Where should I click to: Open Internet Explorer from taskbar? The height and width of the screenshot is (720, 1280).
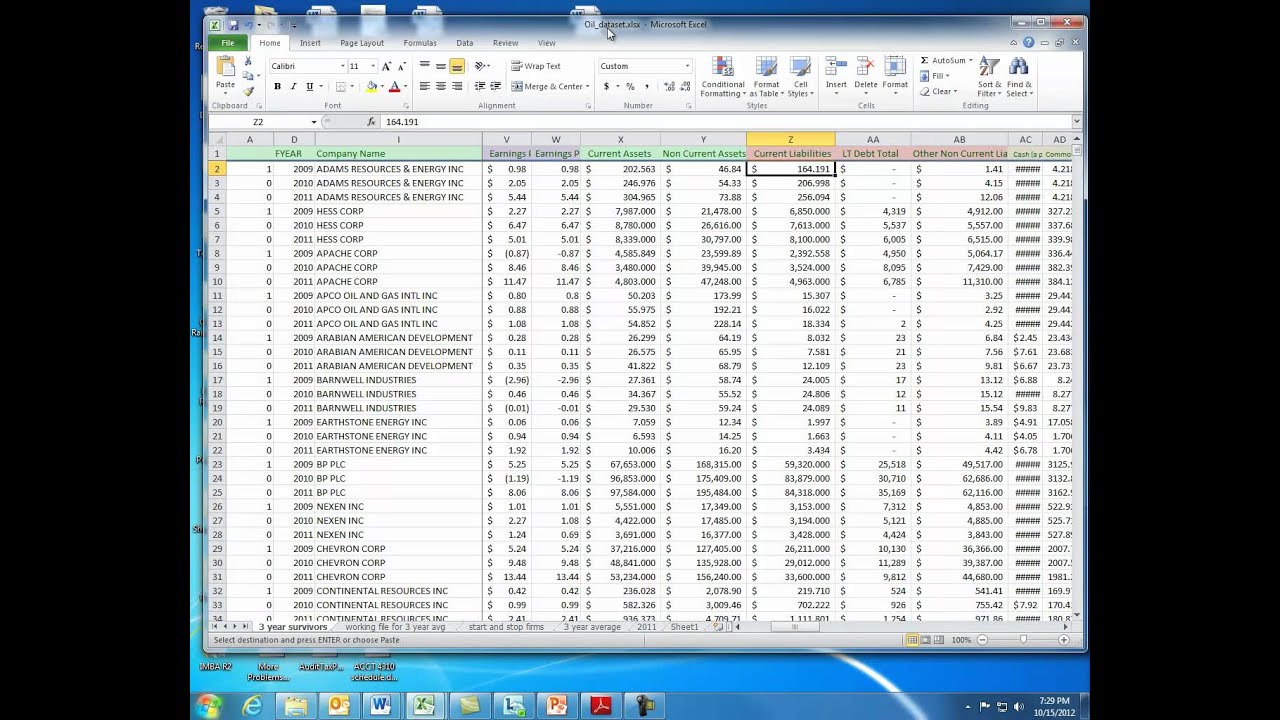tap(252, 706)
